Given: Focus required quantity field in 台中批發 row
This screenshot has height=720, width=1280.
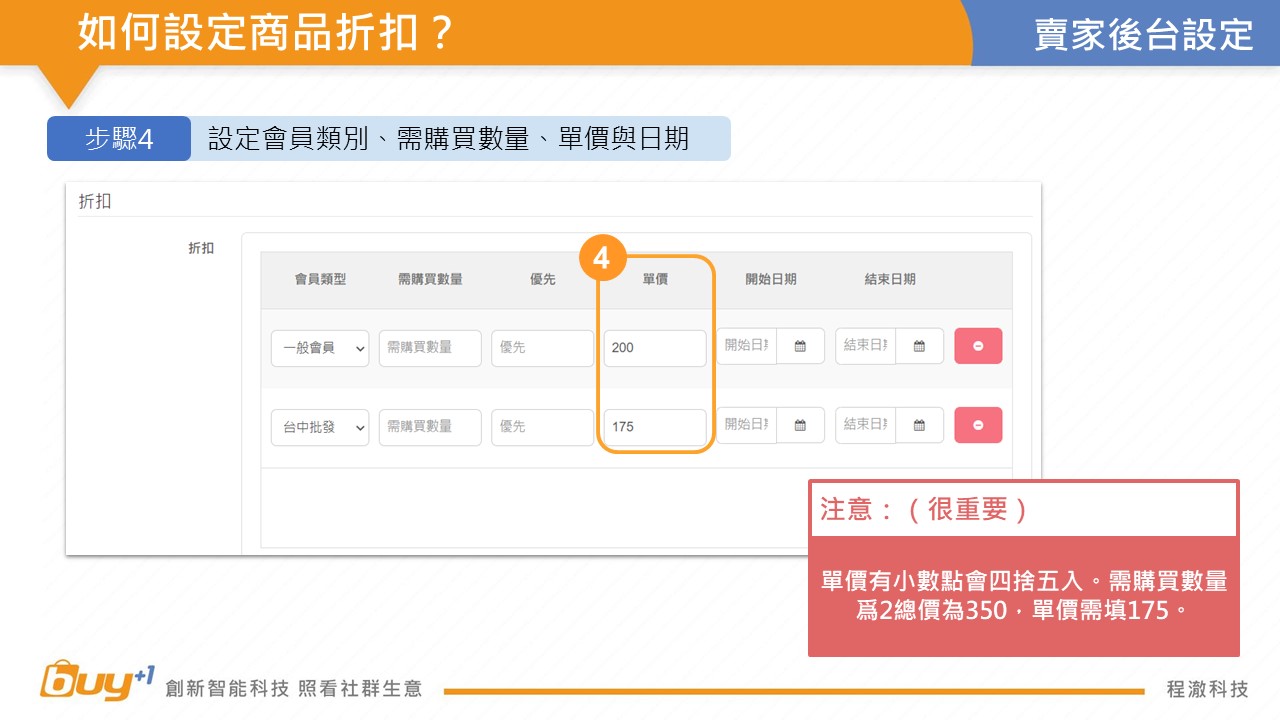Looking at the screenshot, I should point(430,427).
